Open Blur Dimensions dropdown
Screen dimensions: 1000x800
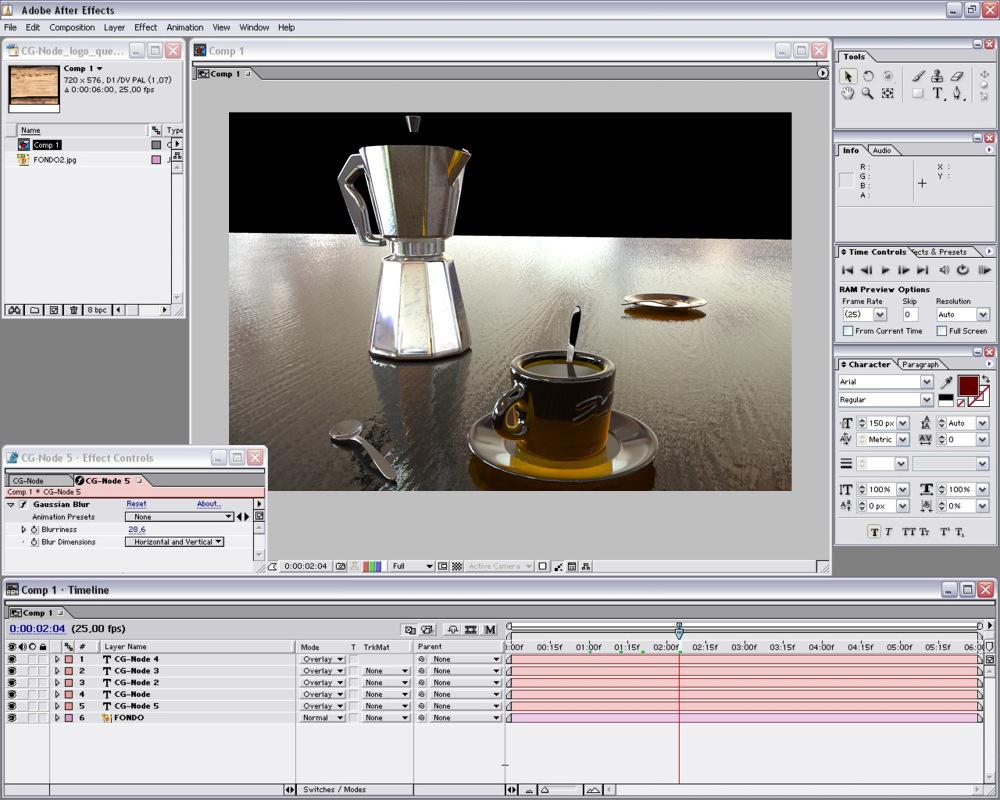click(x=174, y=542)
